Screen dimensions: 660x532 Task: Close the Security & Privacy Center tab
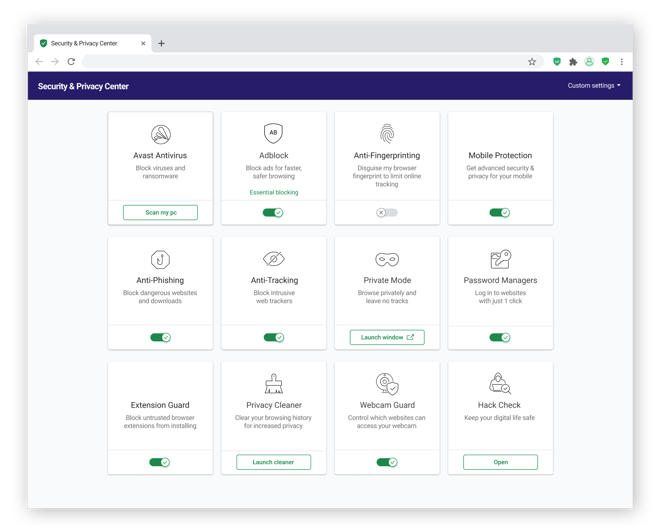[143, 43]
